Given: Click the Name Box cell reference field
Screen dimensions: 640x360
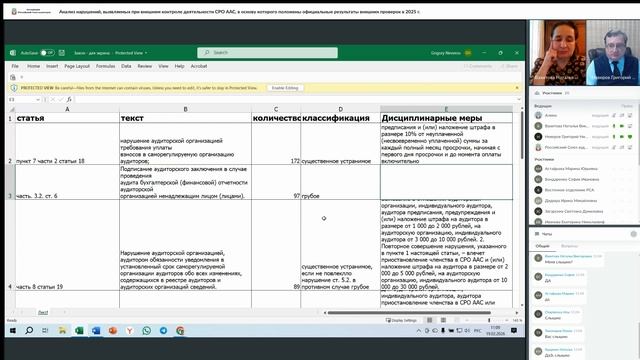Looking at the screenshot, I should click(22, 100).
